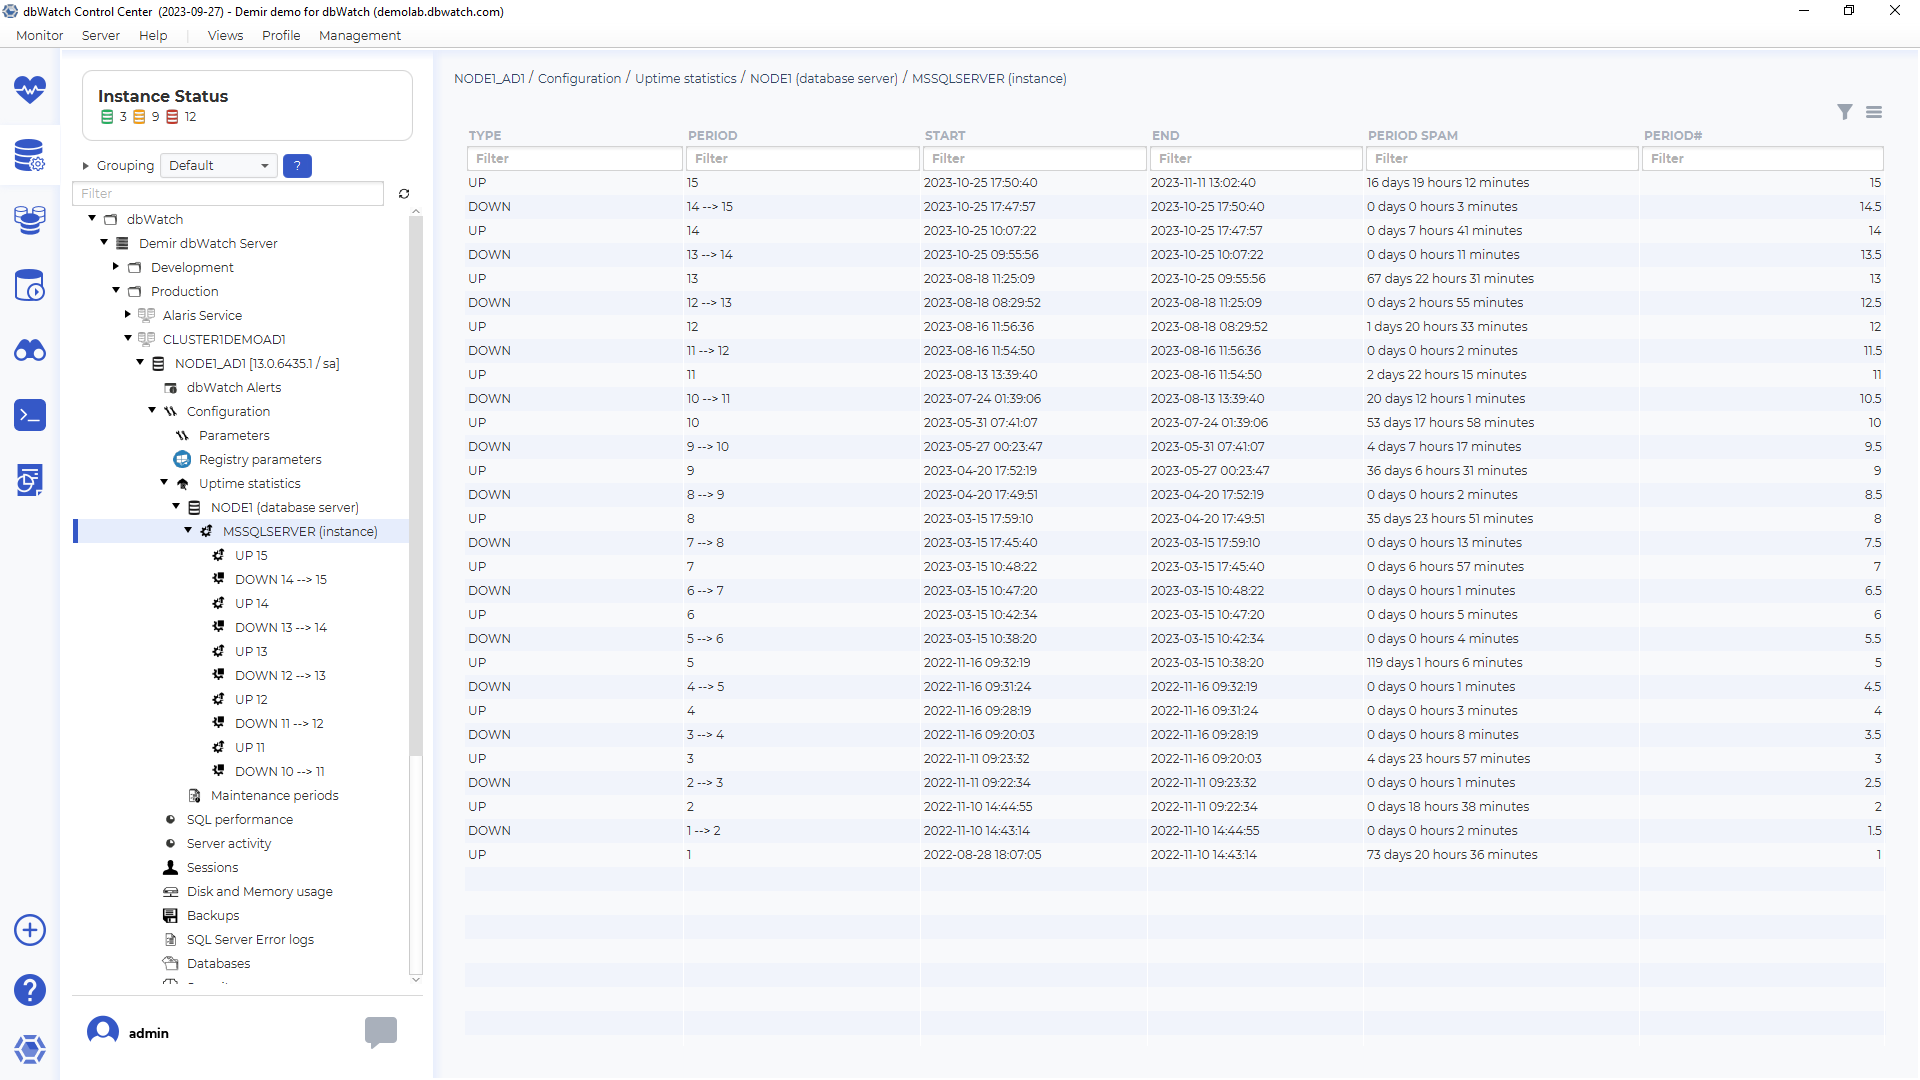
Task: Open Maintenance periods node
Action: 274,796
